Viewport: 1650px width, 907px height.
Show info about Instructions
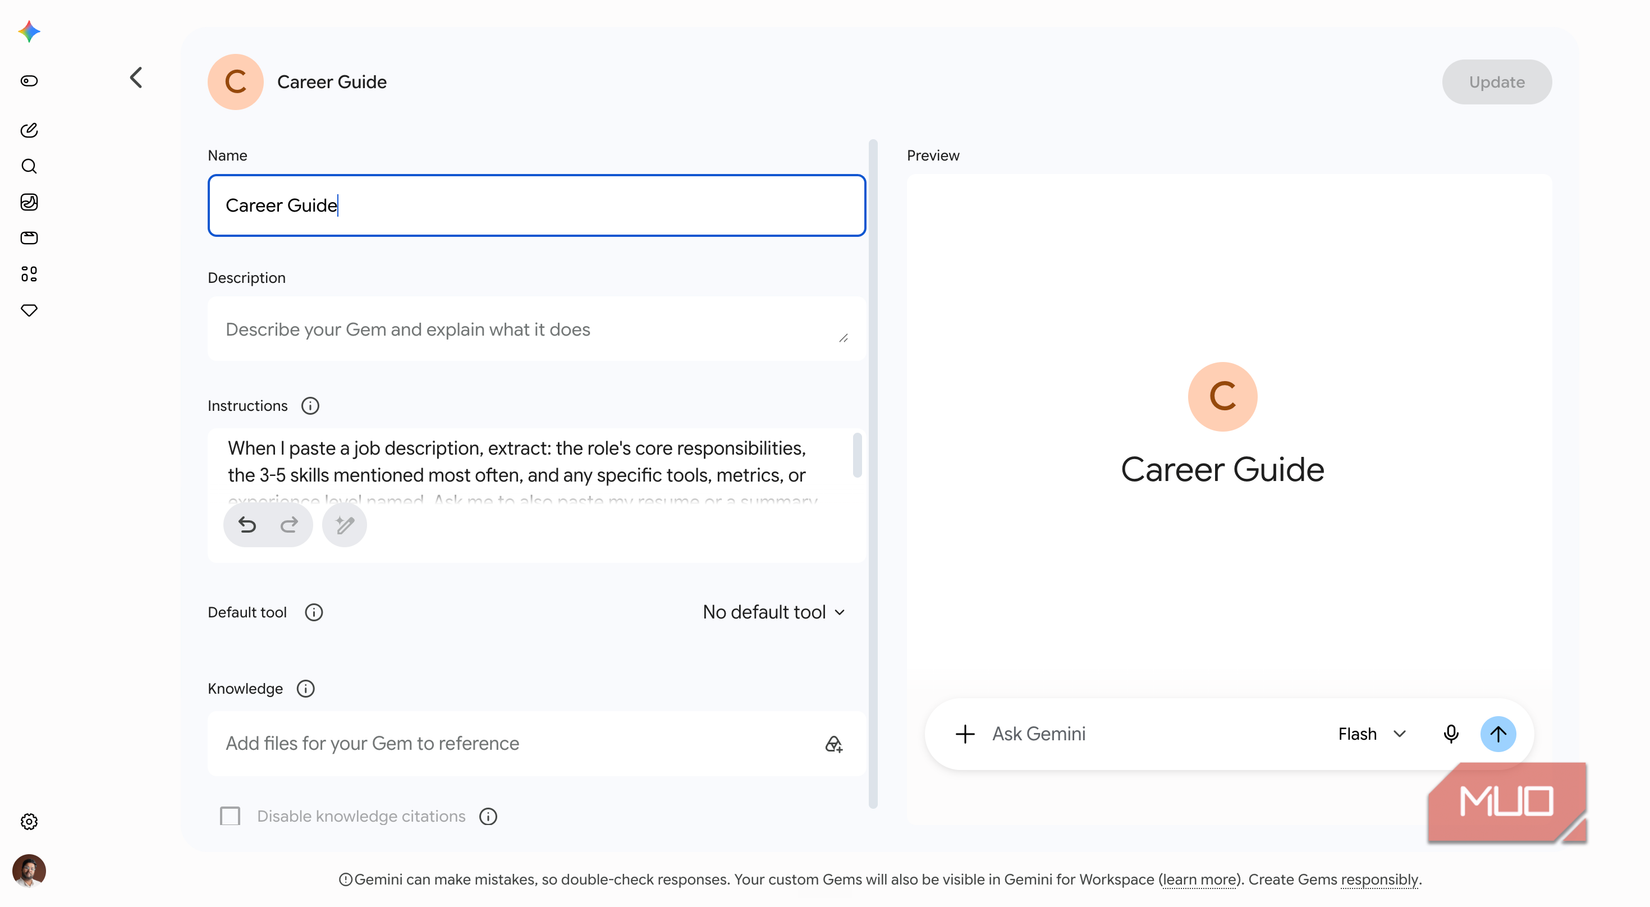[310, 406]
